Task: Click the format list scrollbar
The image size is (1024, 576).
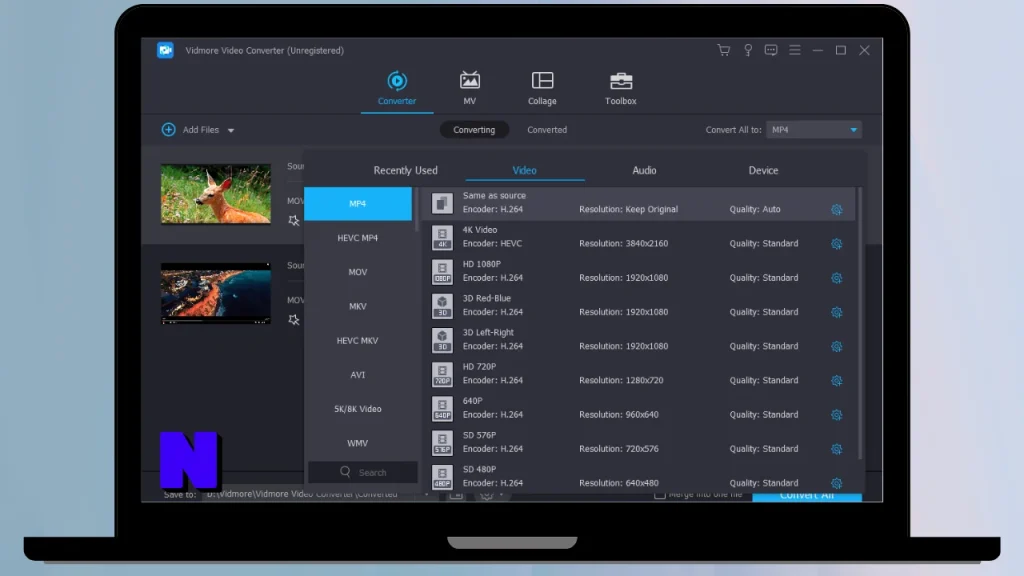Action: click(x=417, y=209)
